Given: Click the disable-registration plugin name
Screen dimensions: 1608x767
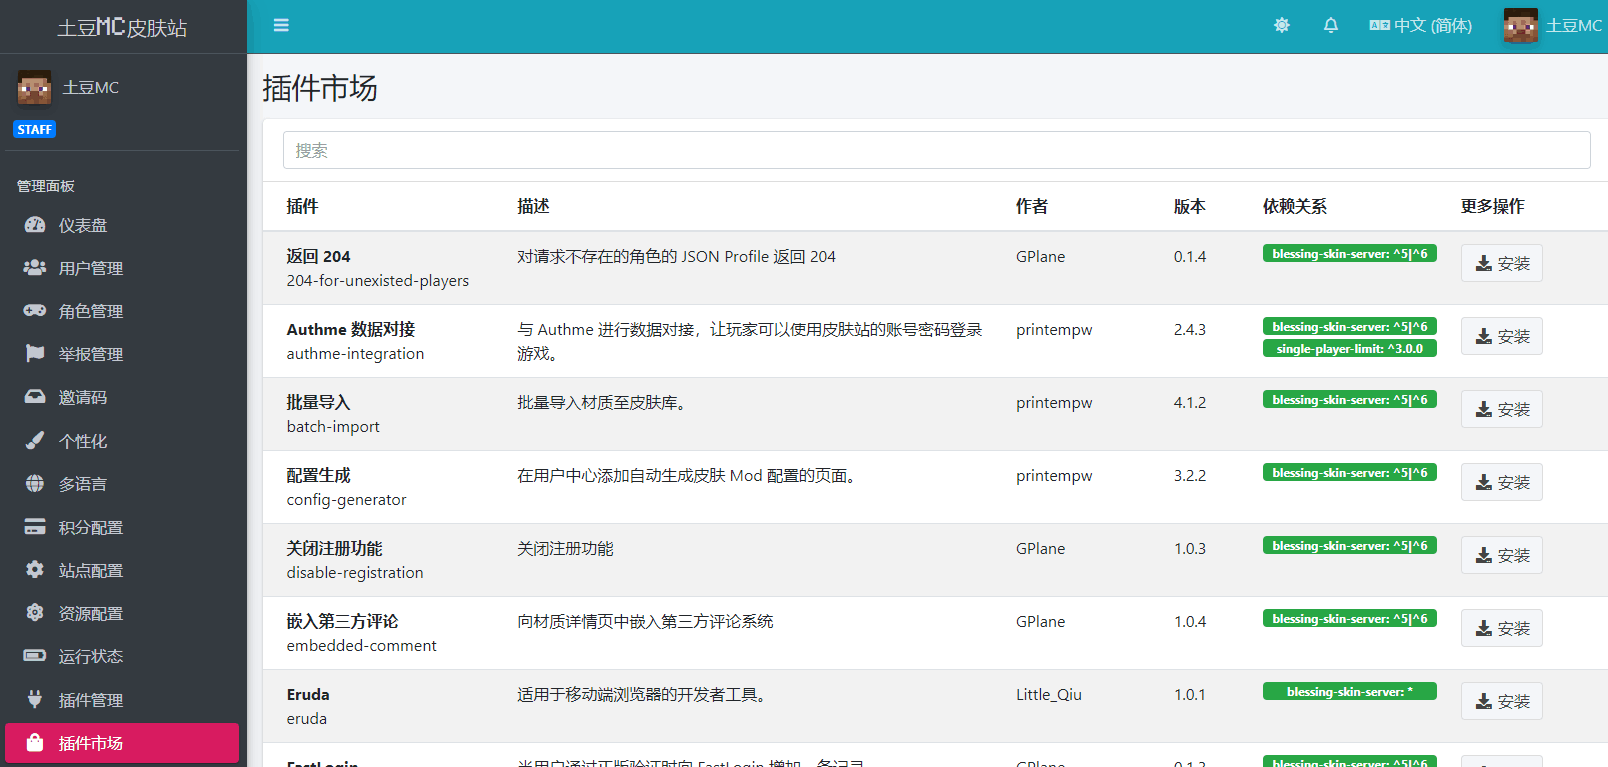Looking at the screenshot, I should (355, 573).
